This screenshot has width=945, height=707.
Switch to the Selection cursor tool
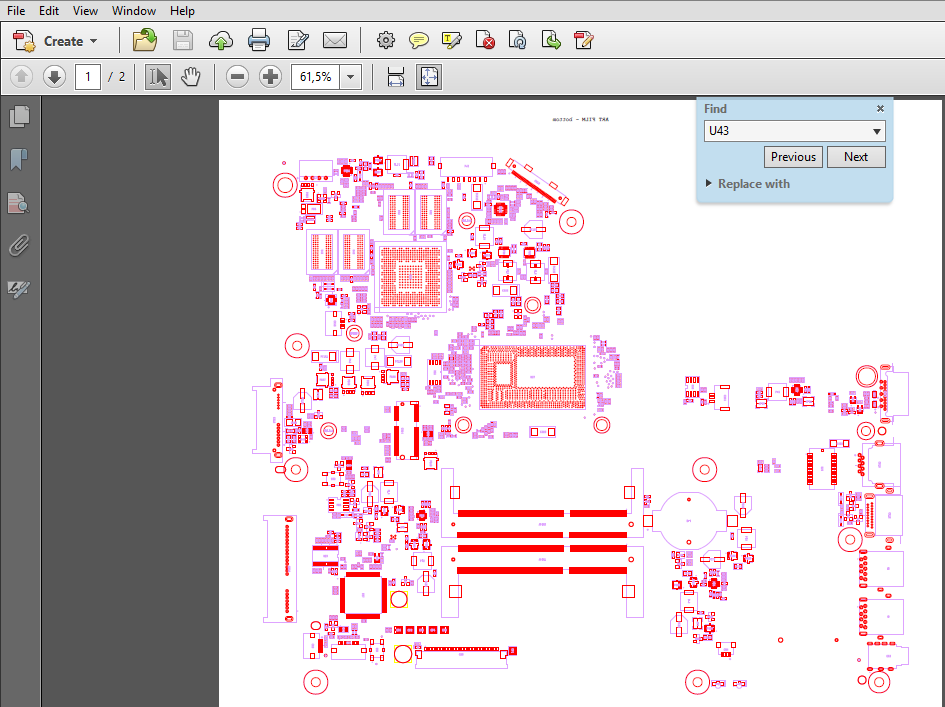157,77
